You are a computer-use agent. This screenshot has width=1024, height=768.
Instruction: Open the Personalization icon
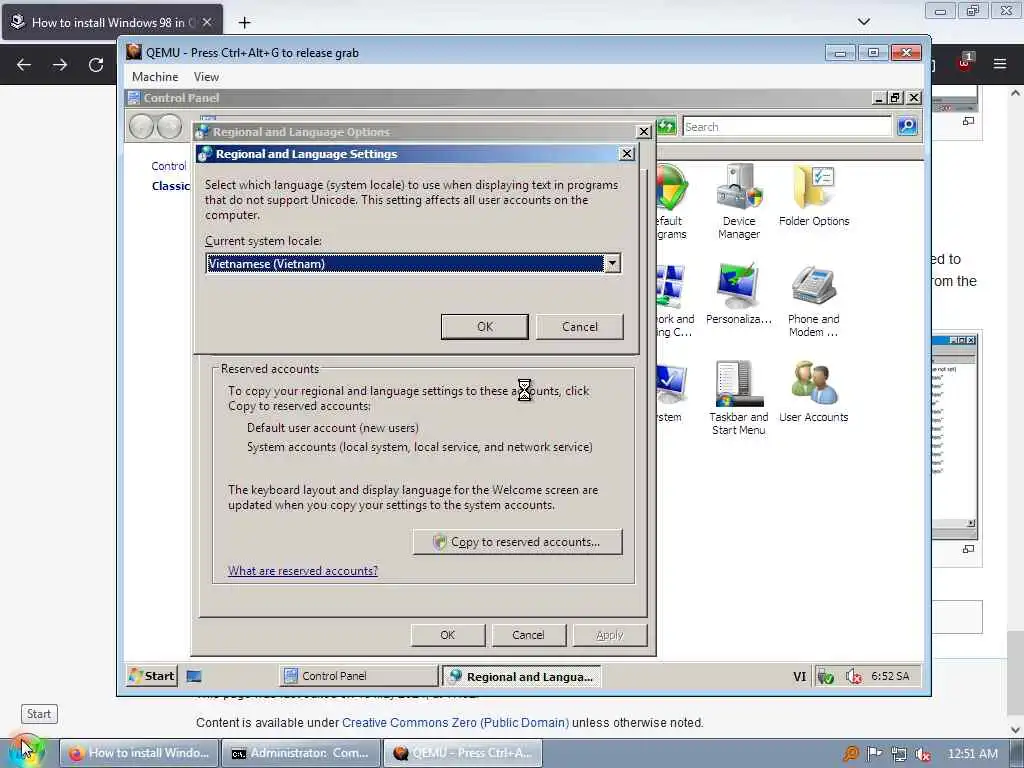(739, 293)
